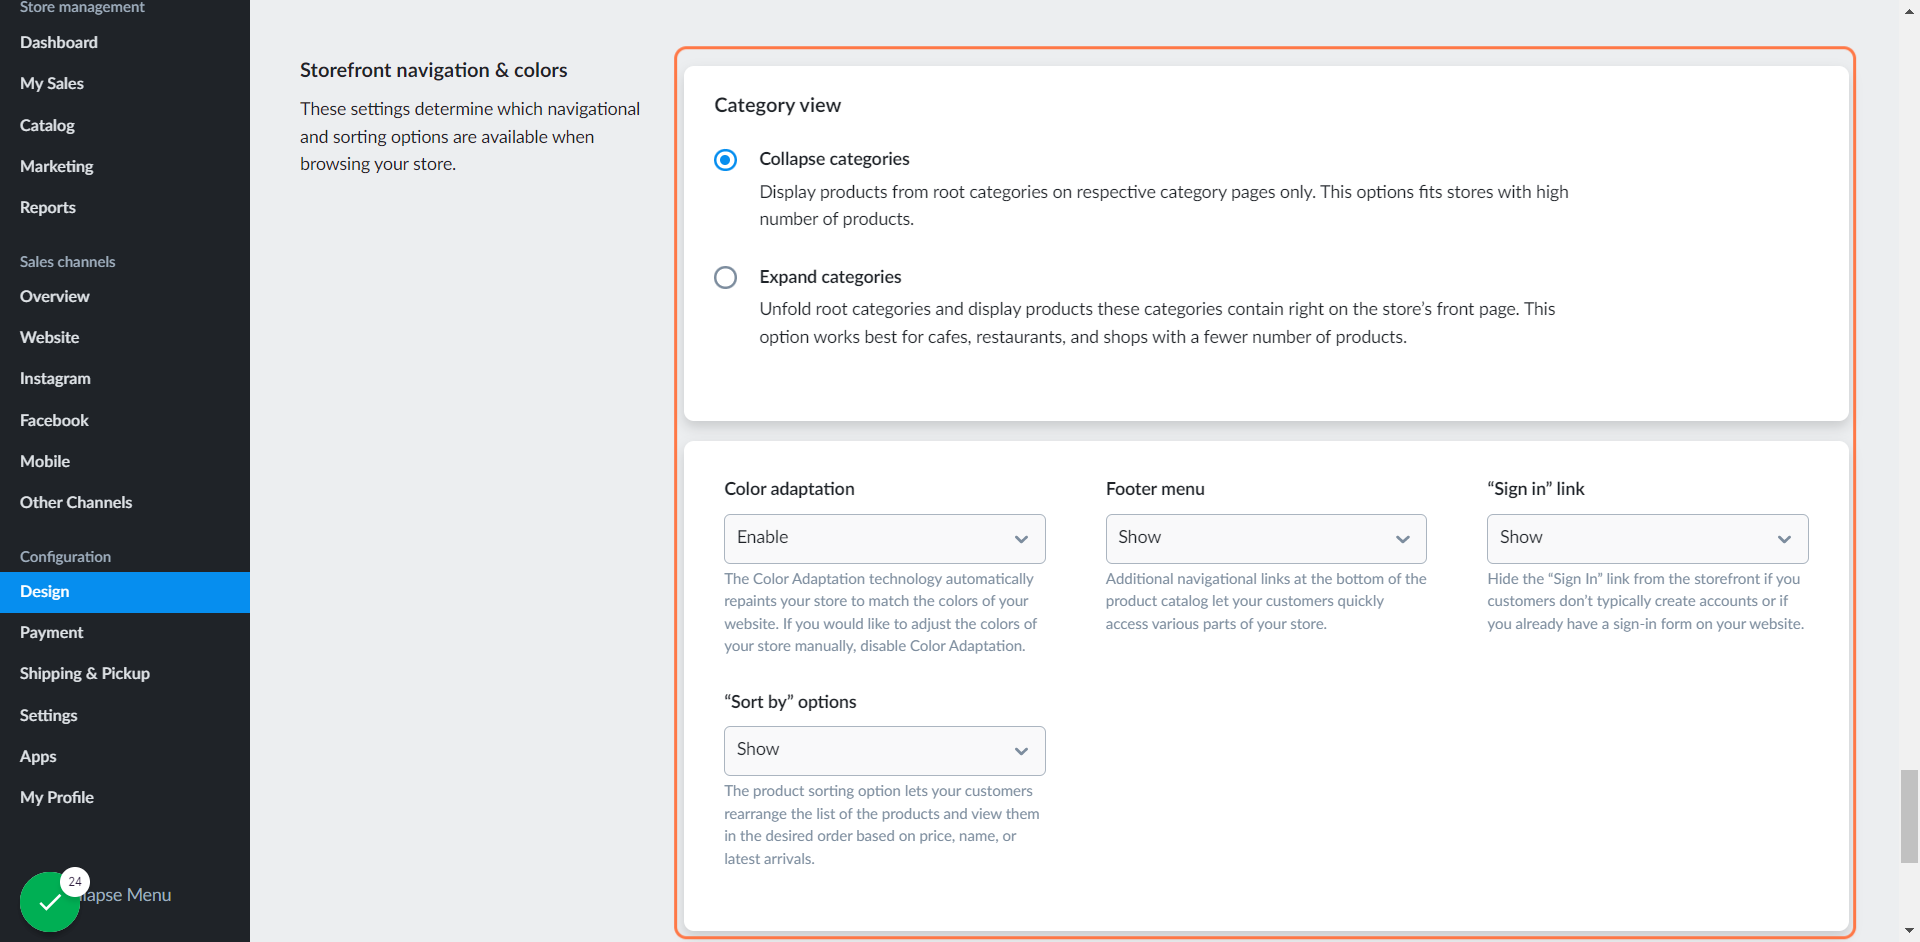Select the Expand categories radio button
The image size is (1920, 942).
click(x=725, y=277)
